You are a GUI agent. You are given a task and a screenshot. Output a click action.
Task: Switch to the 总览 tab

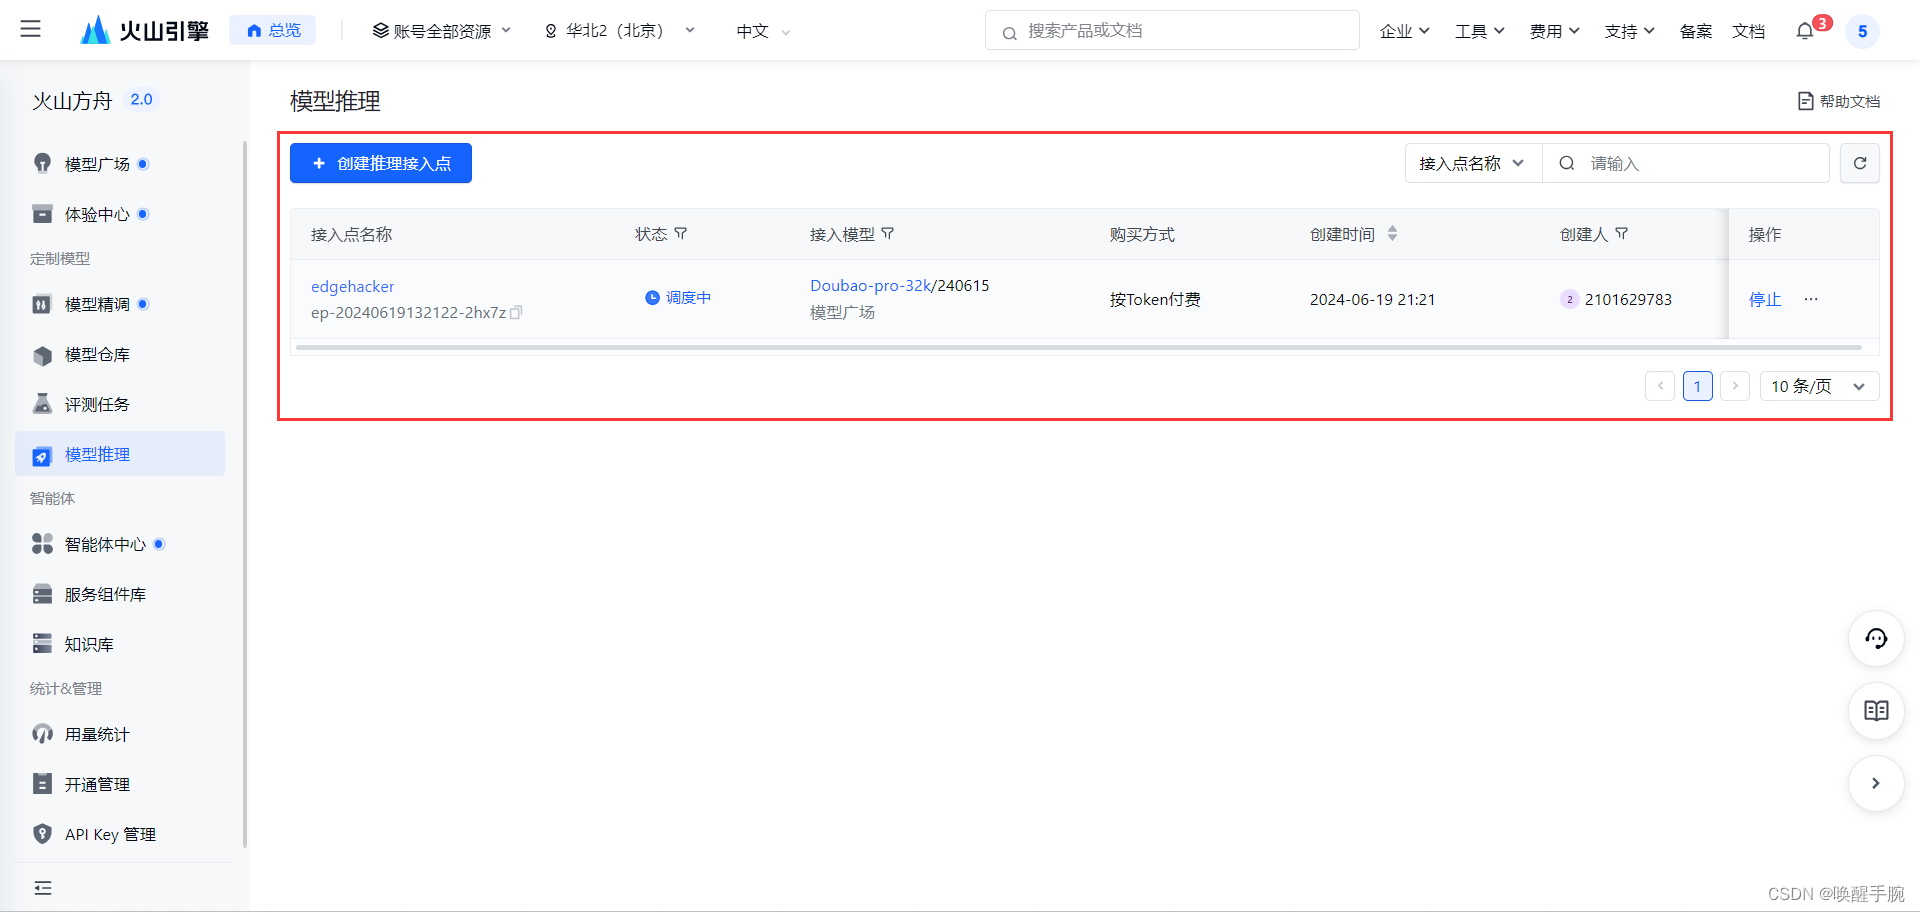pyautogui.click(x=272, y=30)
